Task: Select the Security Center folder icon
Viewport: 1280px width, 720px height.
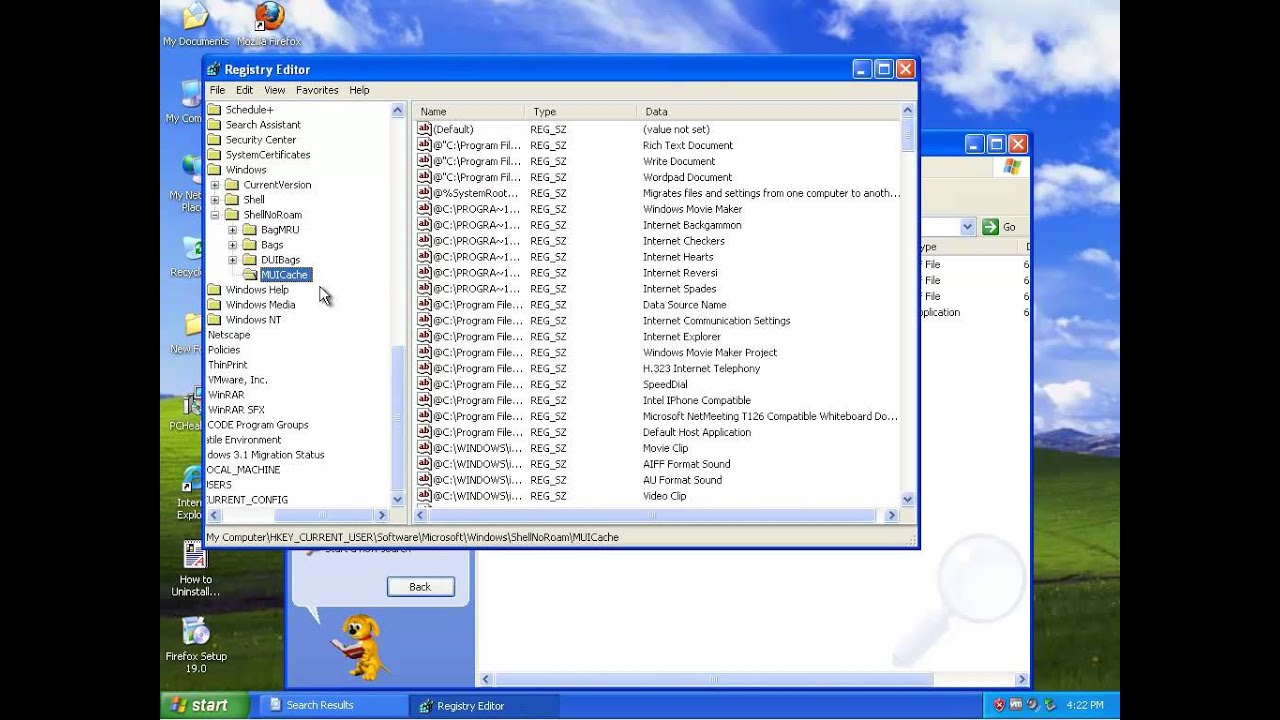Action: click(214, 140)
